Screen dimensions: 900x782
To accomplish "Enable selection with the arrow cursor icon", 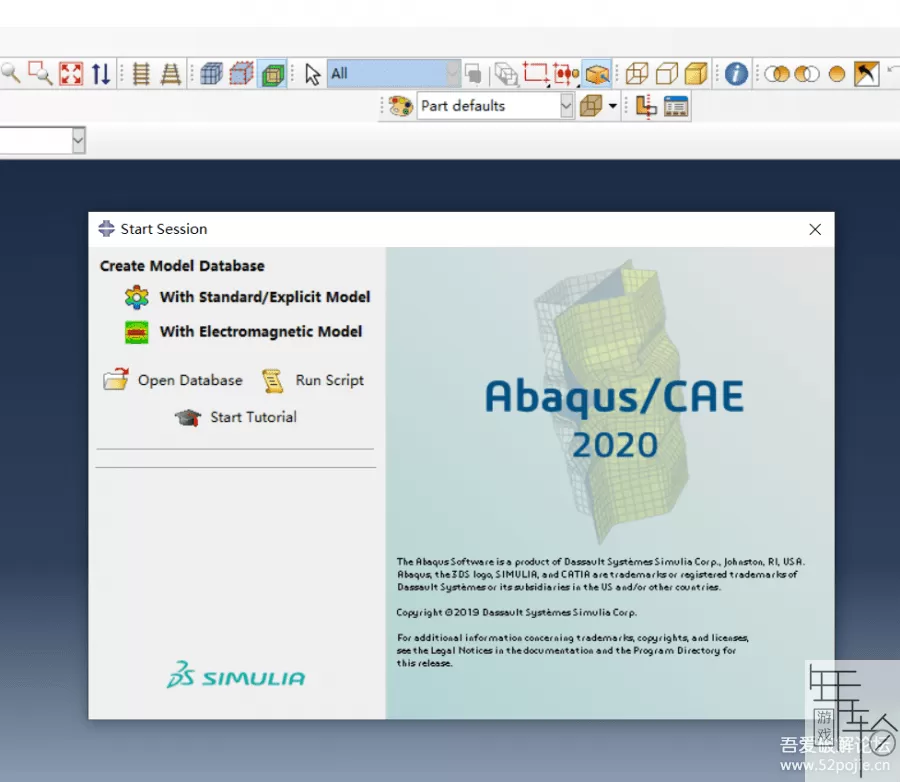I will pyautogui.click(x=313, y=74).
